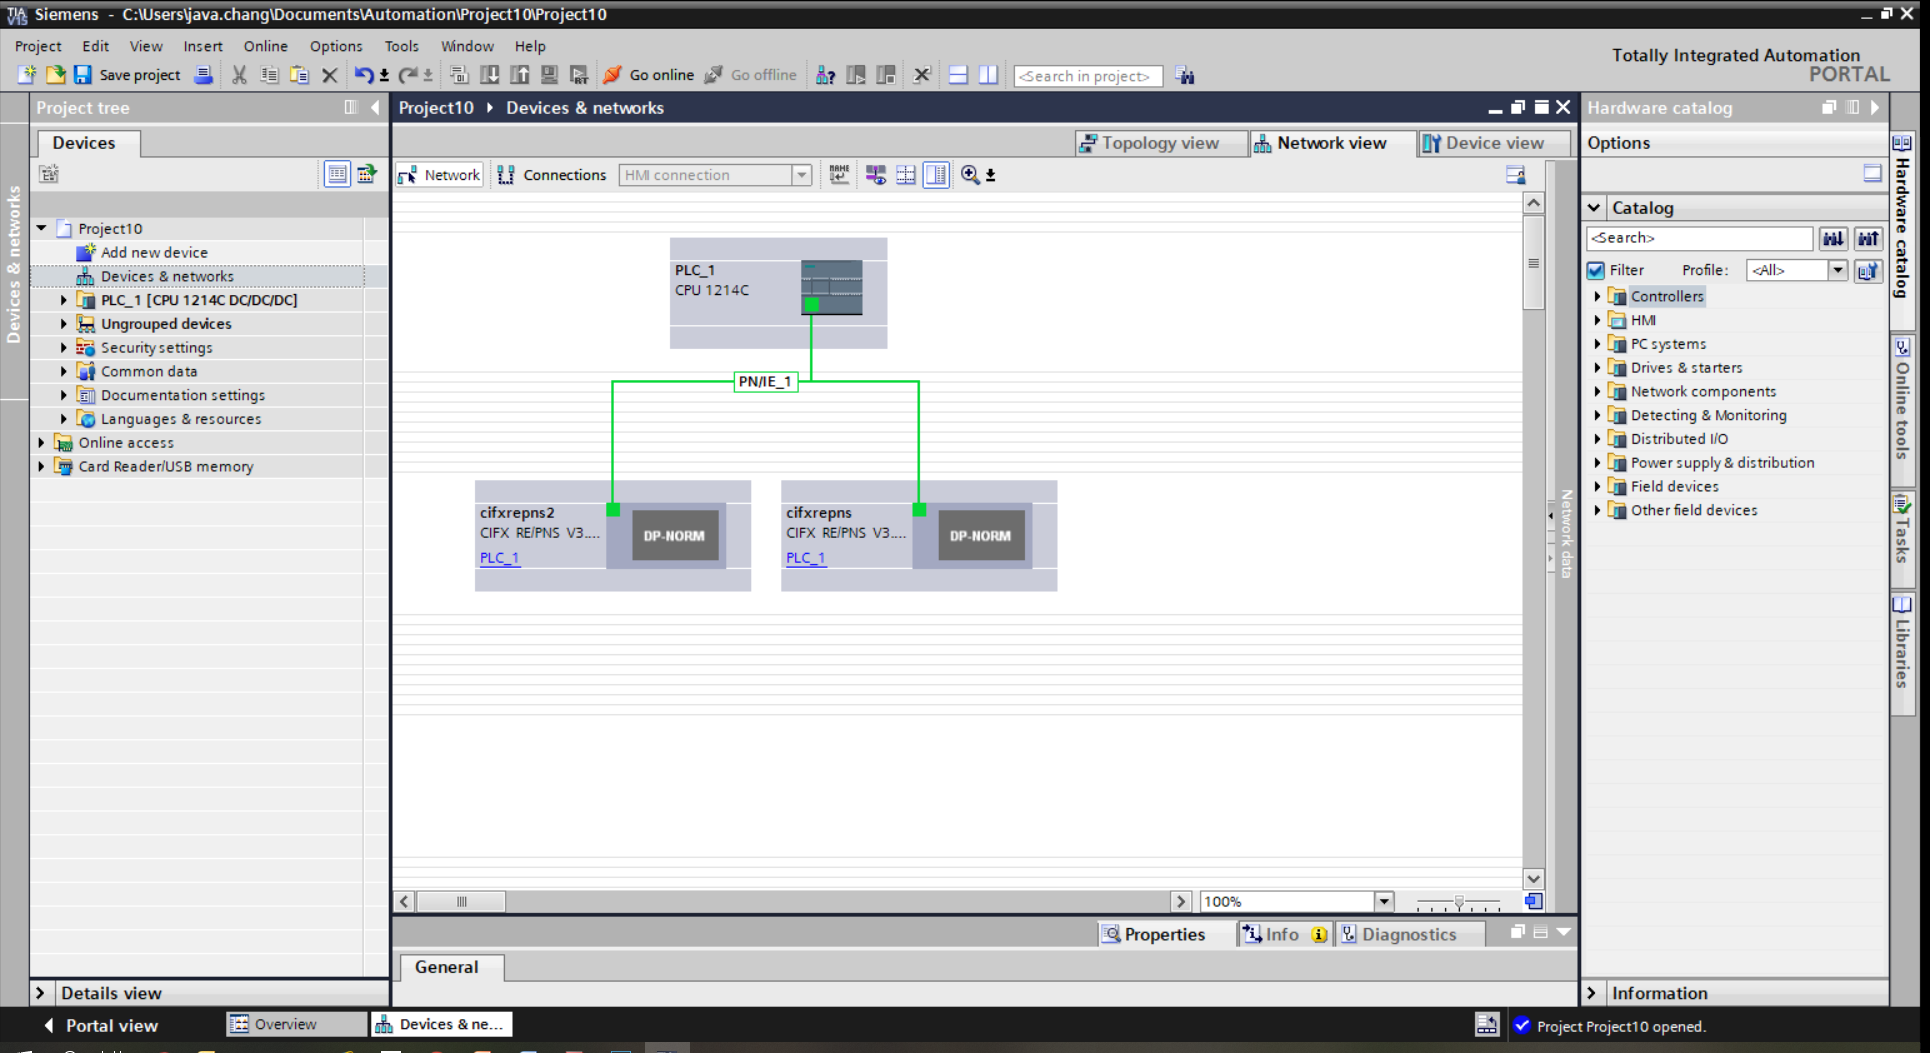Image resolution: width=1930 pixels, height=1053 pixels.
Task: Adjust the zoom slider handle
Action: click(x=1459, y=902)
